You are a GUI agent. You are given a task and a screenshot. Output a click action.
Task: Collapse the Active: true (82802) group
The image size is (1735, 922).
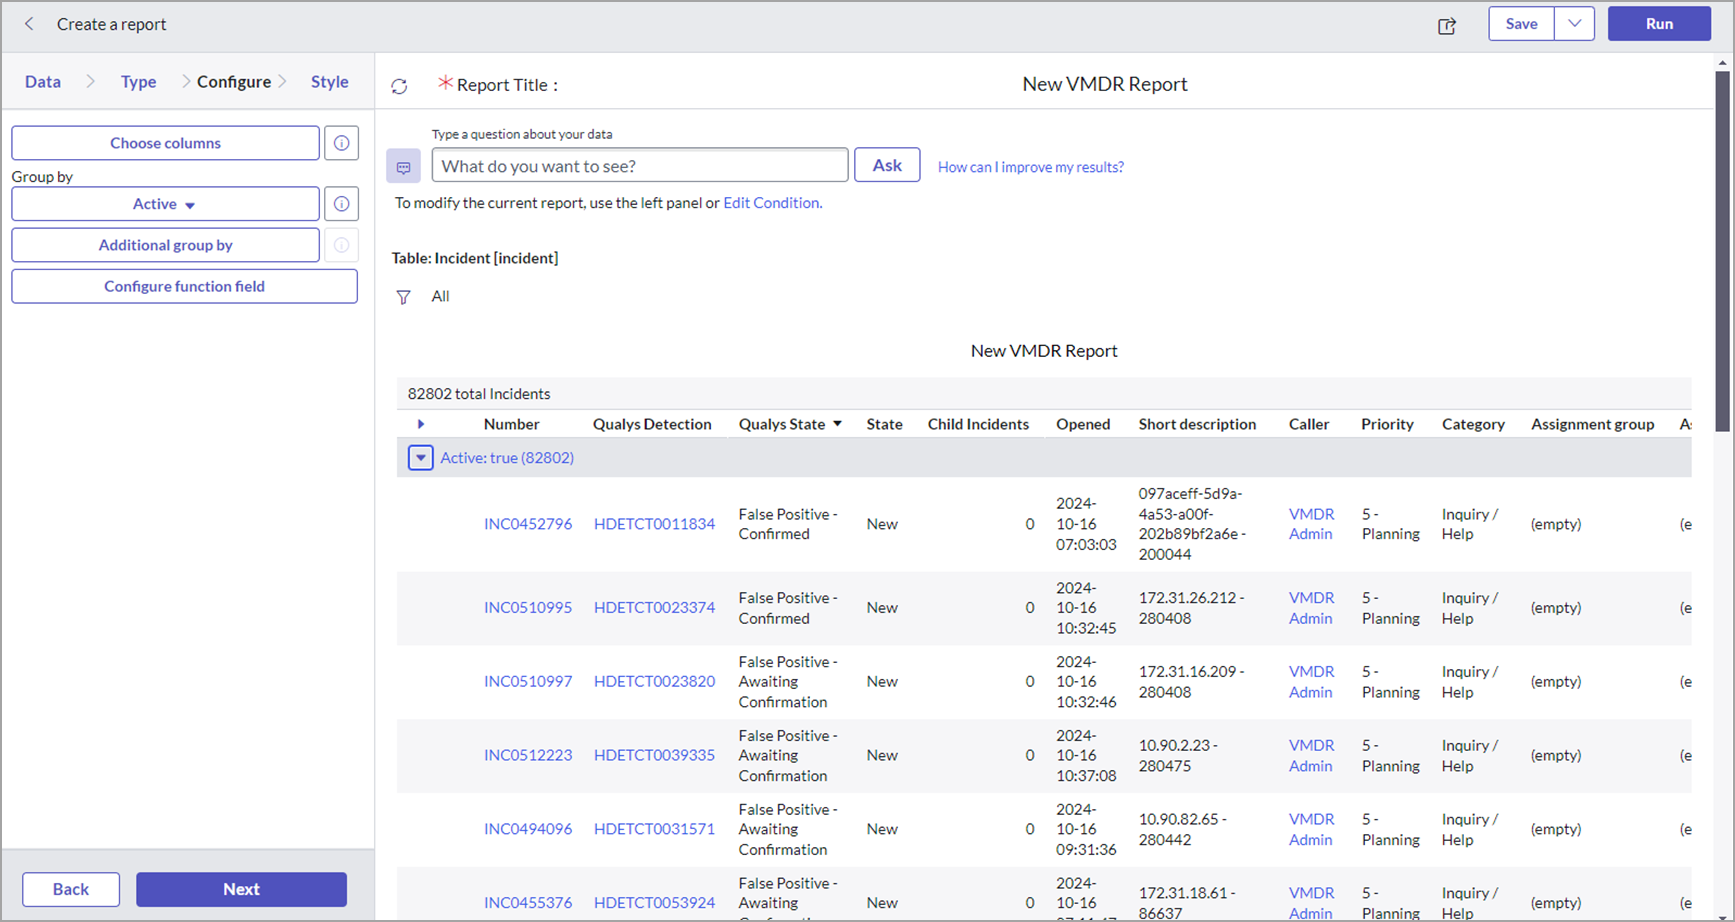coord(420,457)
